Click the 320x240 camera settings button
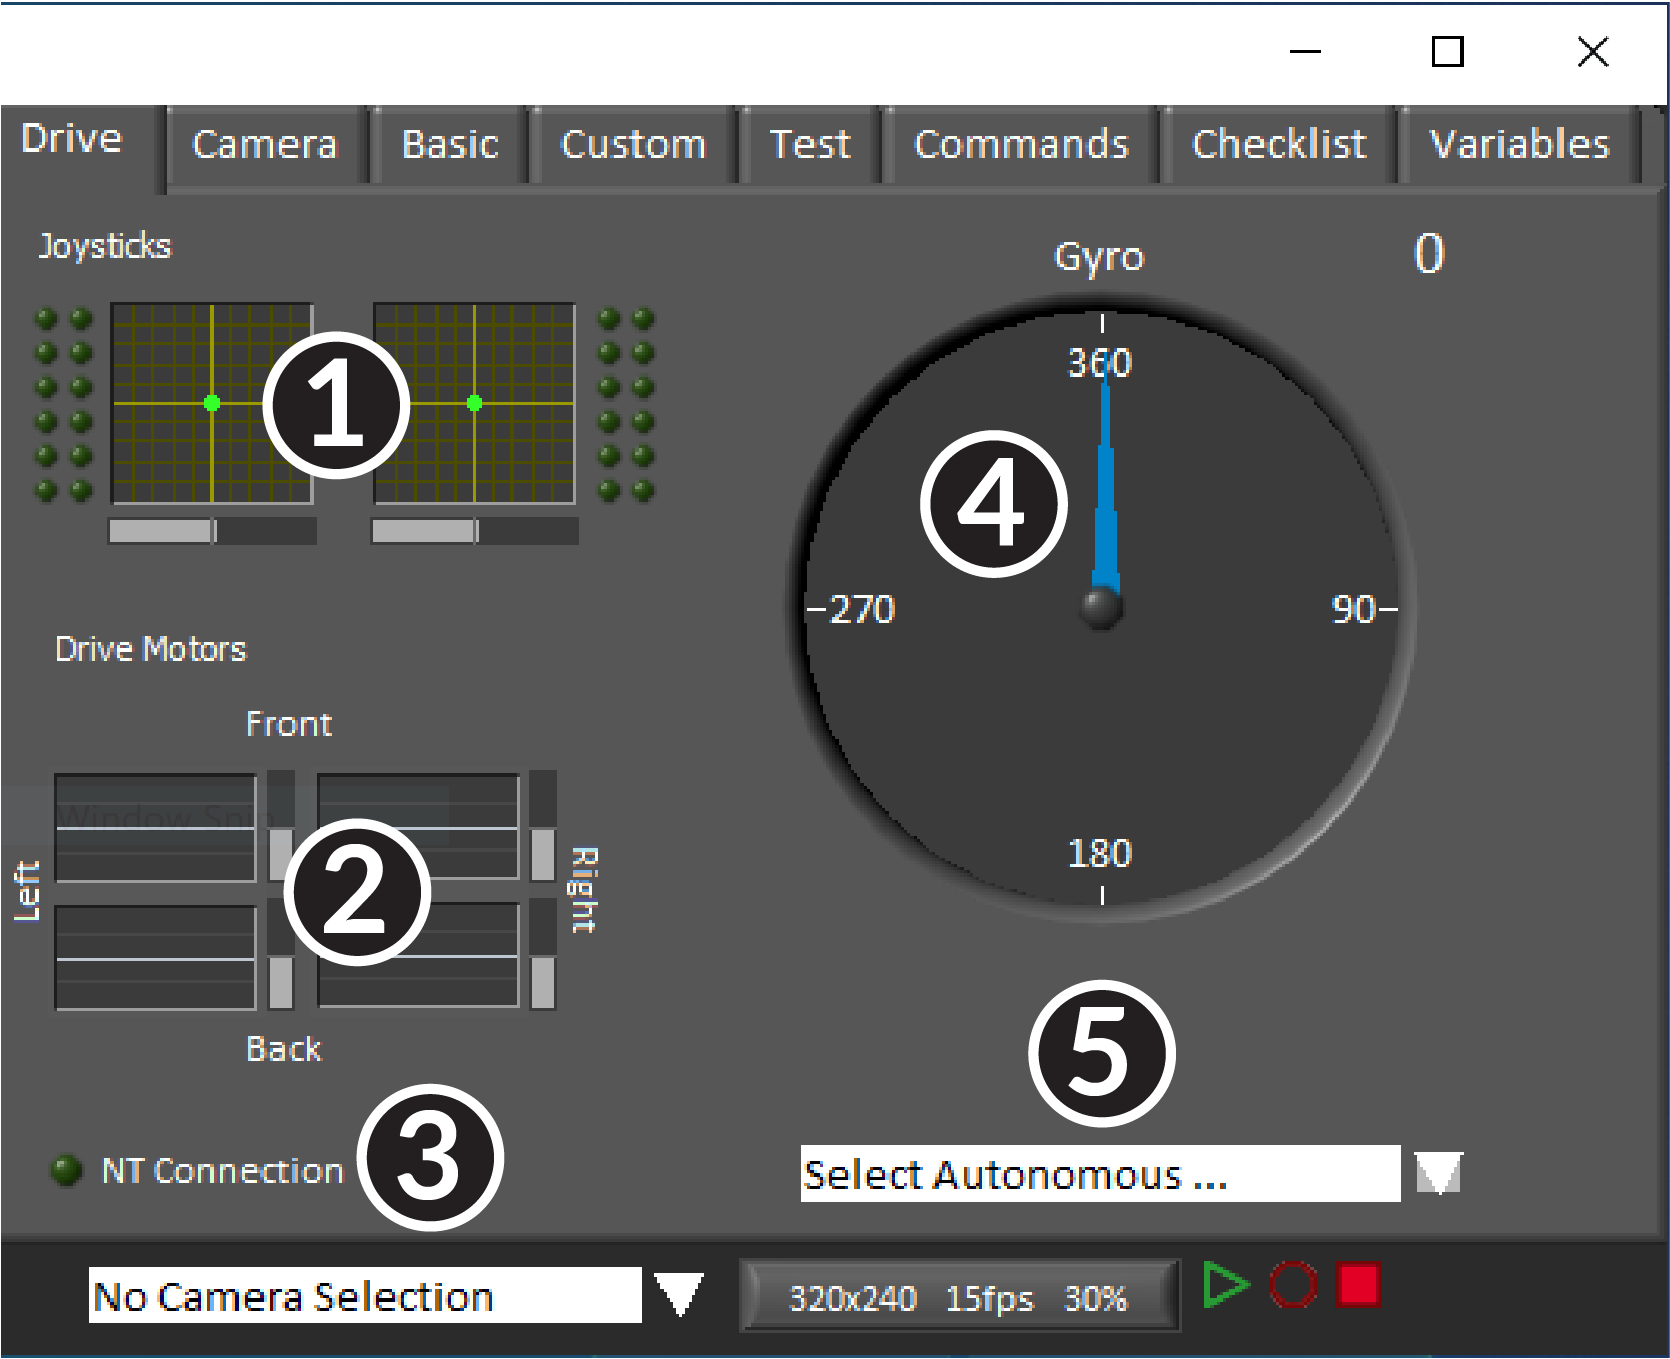 (x=955, y=1297)
